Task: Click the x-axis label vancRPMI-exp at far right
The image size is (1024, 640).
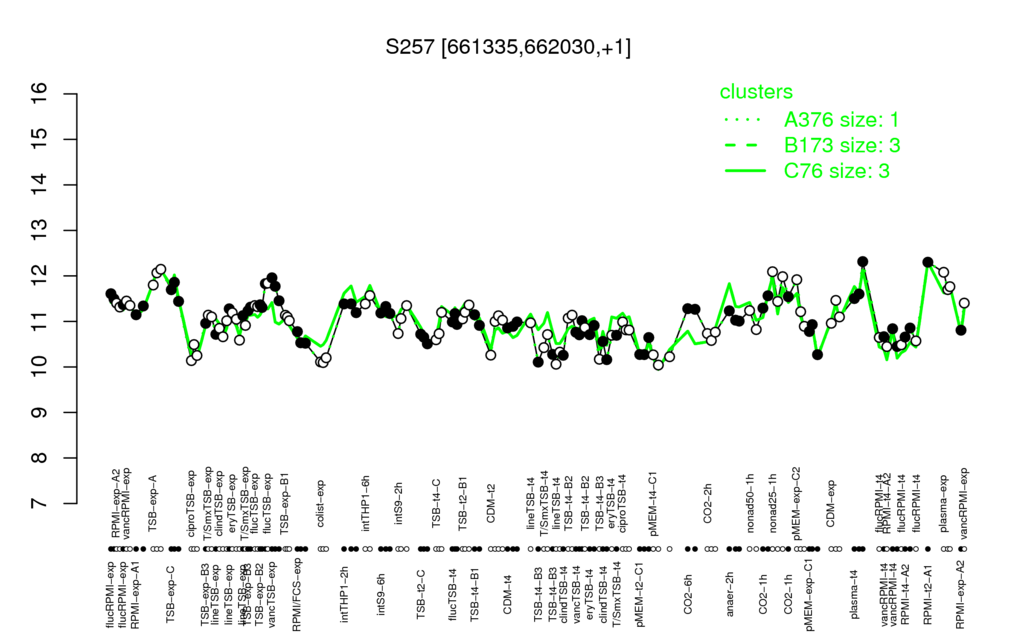Action: click(x=965, y=502)
